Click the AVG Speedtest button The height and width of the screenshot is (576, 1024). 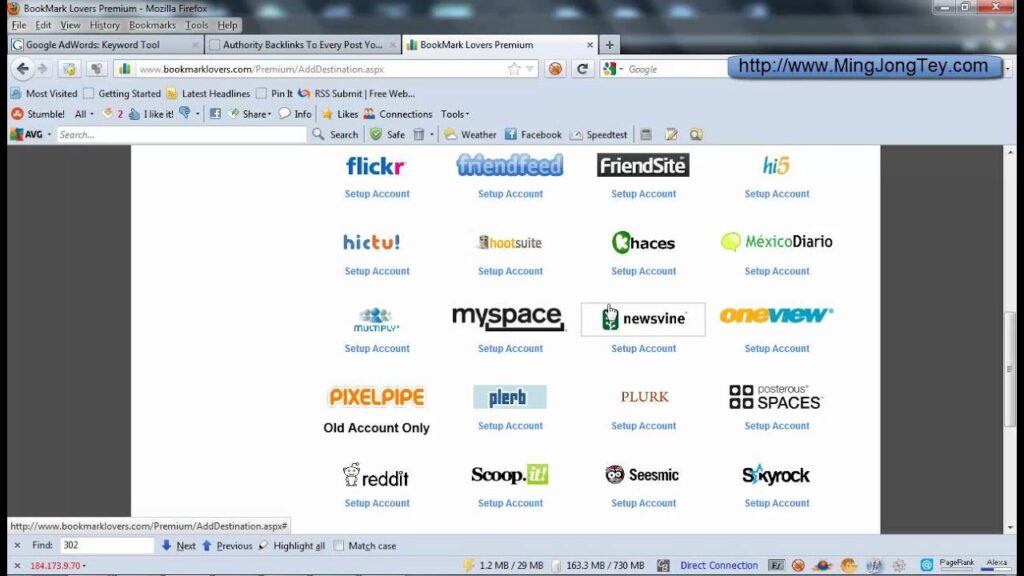(599, 135)
